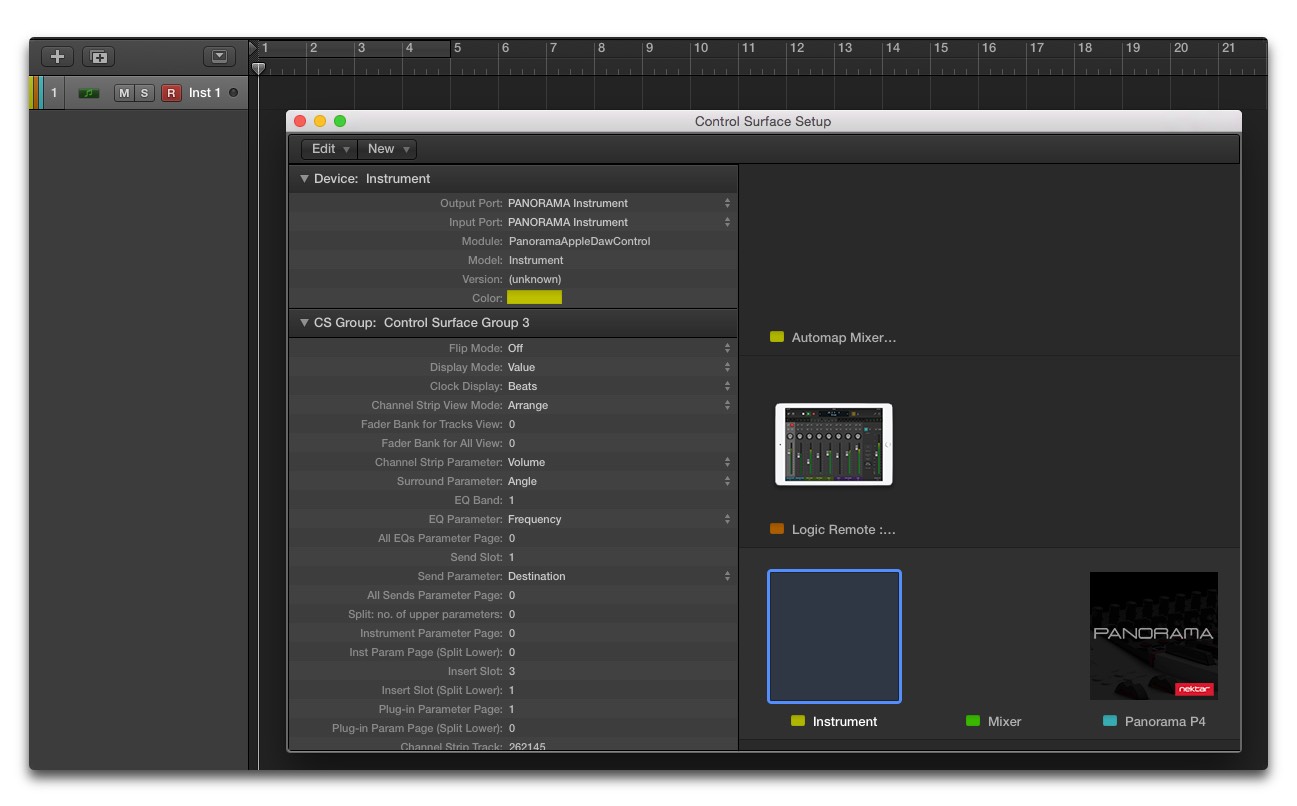
Task: Click the Version value (unknown)
Action: (x=535, y=279)
